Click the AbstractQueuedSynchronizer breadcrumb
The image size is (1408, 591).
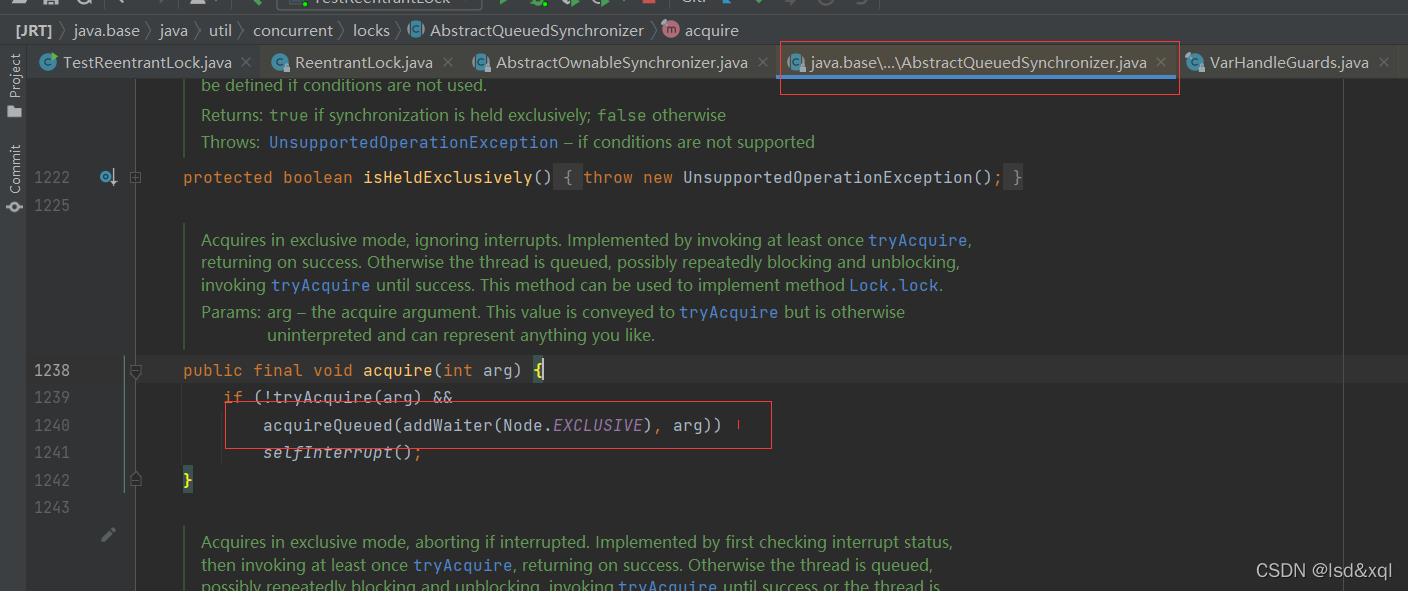pyautogui.click(x=537, y=30)
